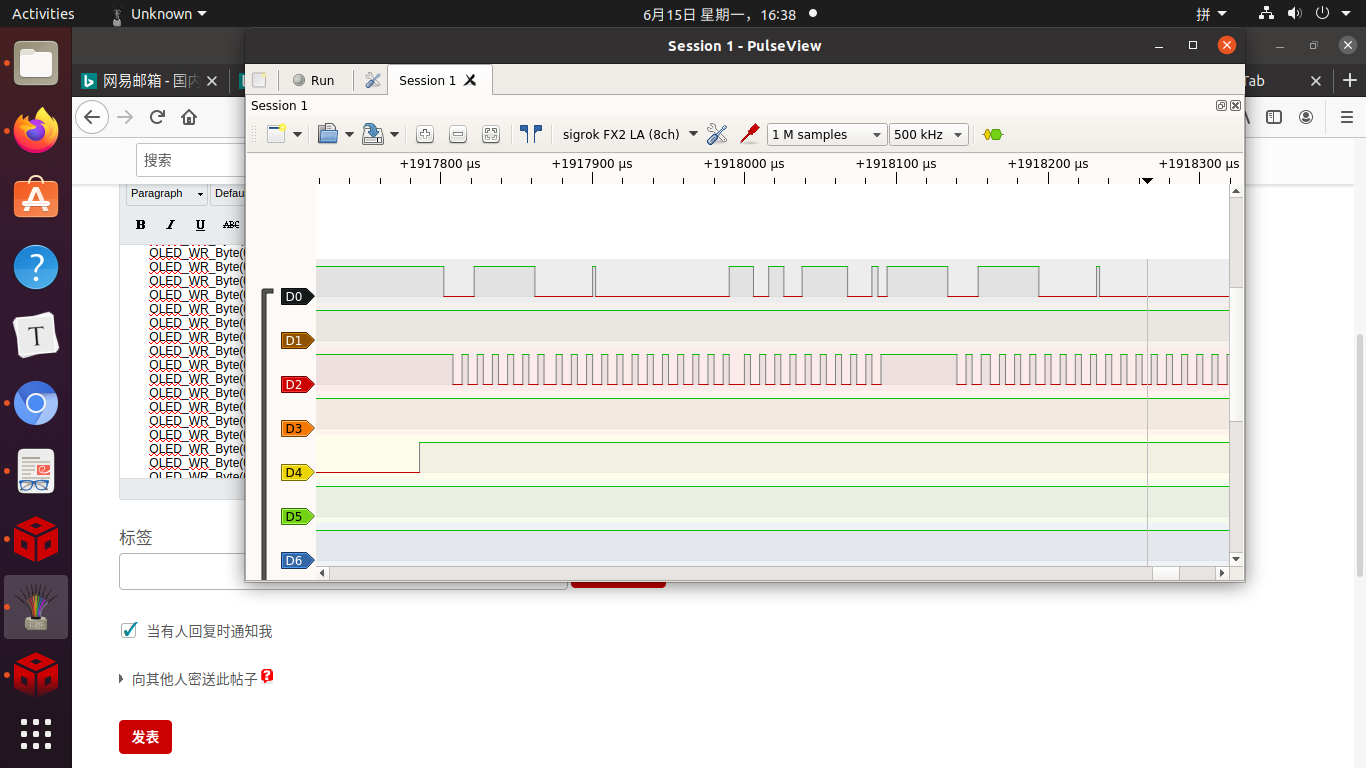Screen dimensions: 1366x768
Task: Go forward in the Firefox browser
Action: pos(125,117)
